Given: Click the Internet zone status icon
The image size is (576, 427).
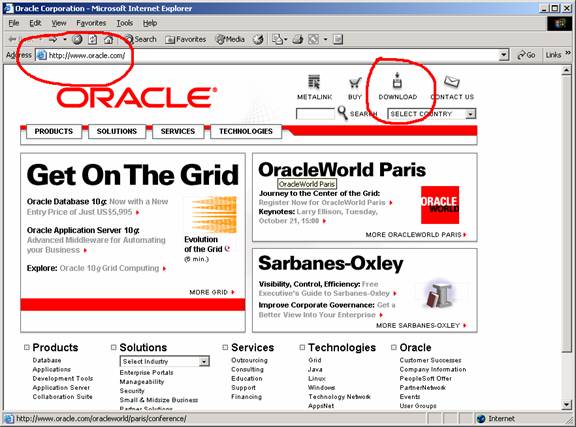Looking at the screenshot, I should (481, 419).
